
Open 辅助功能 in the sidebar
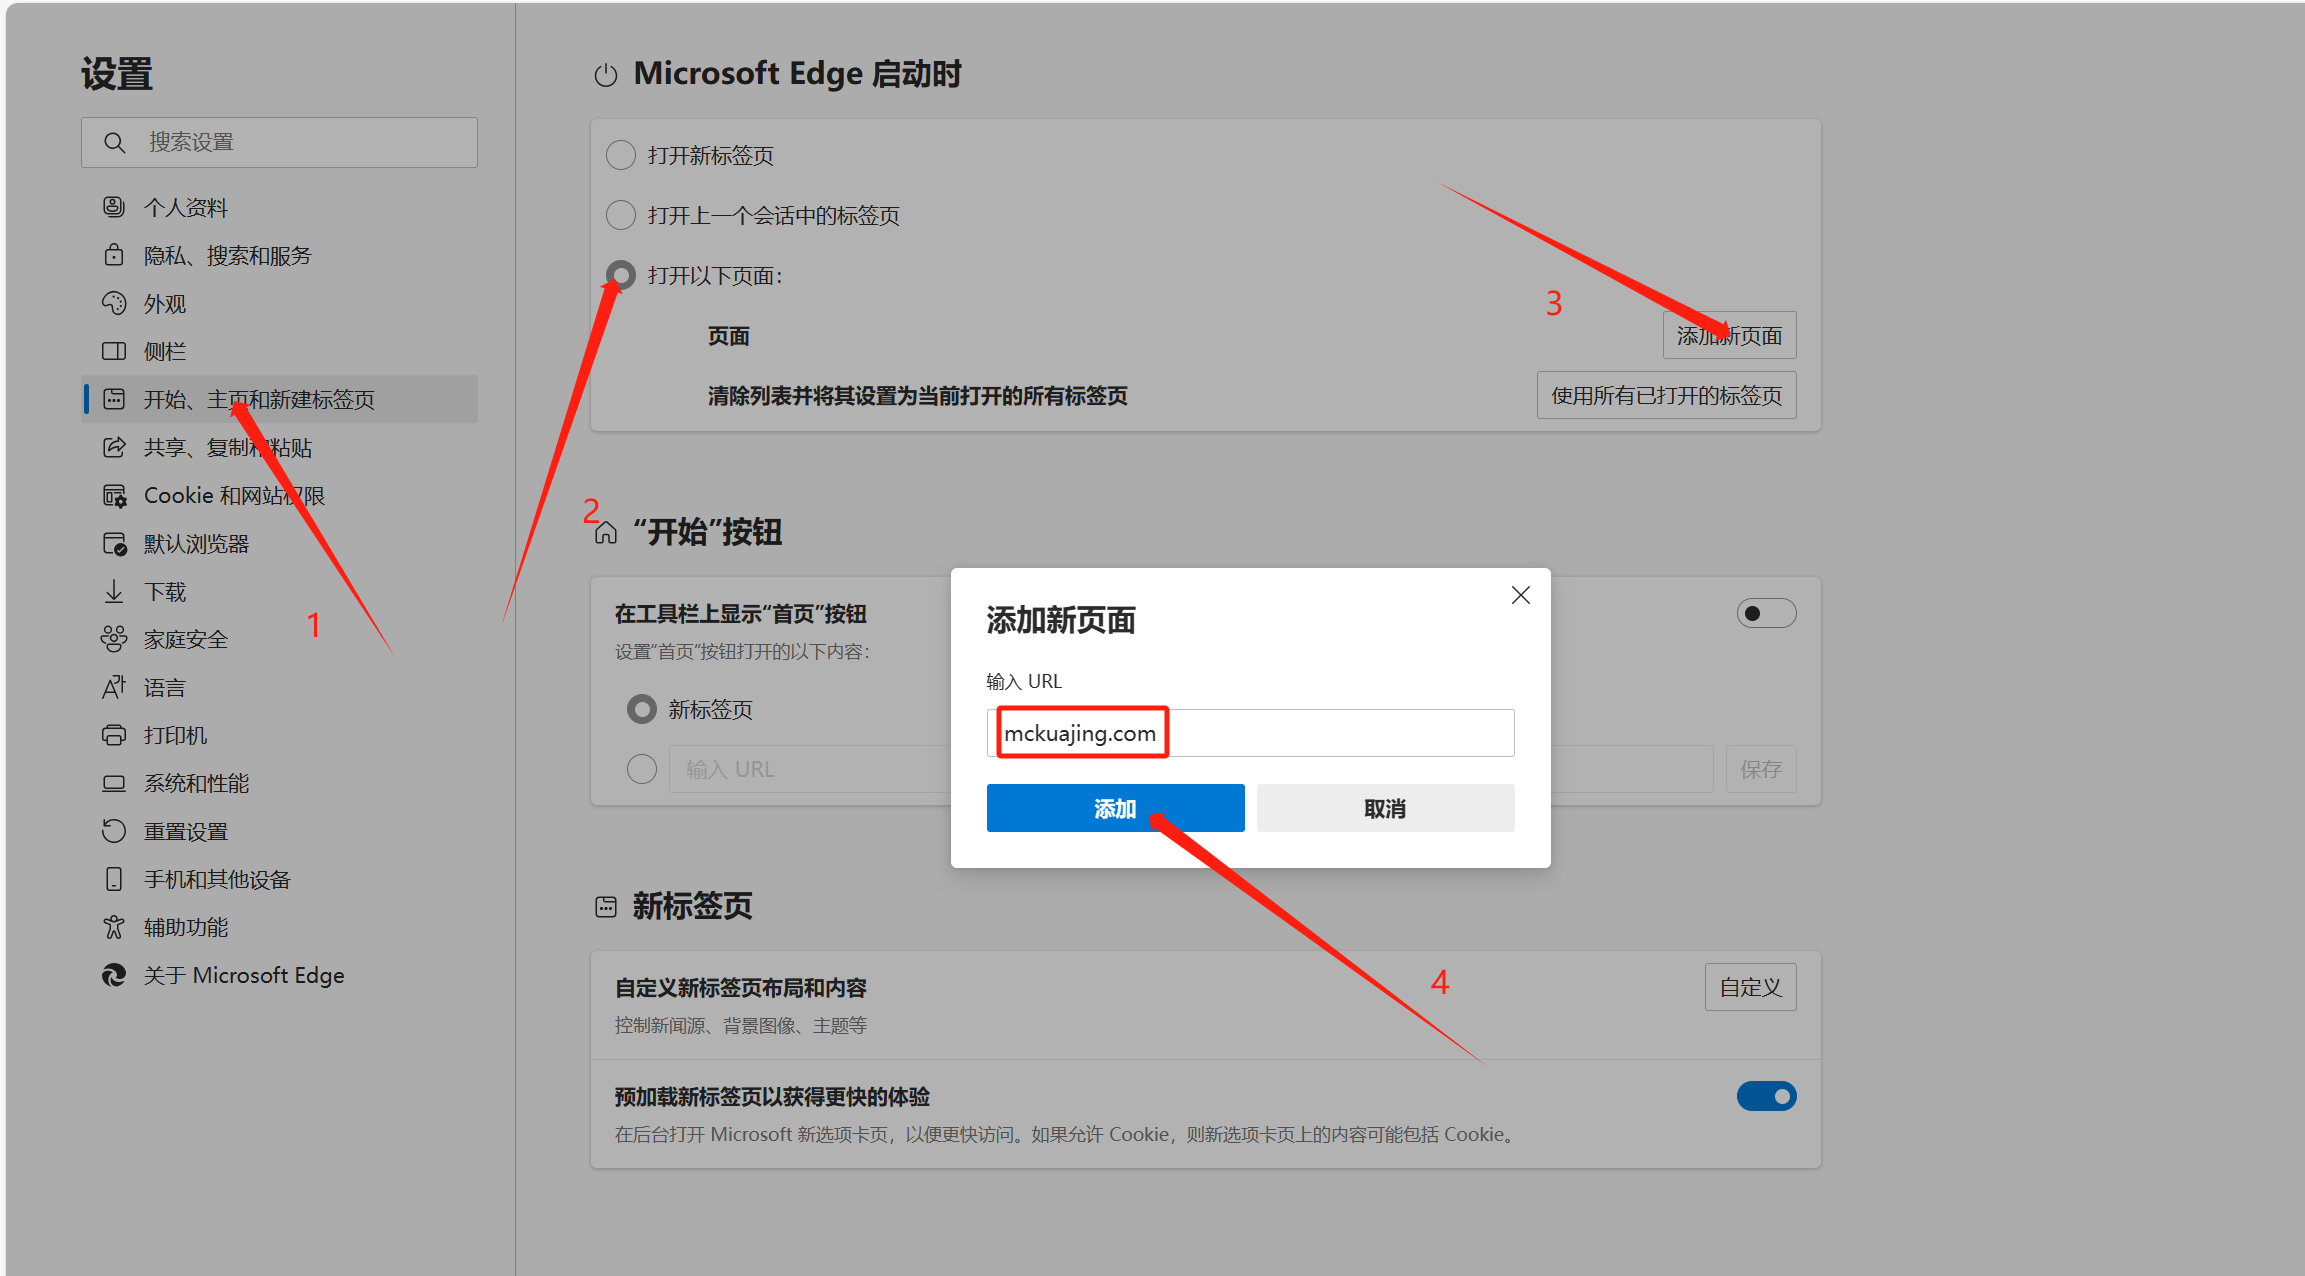tap(280, 927)
